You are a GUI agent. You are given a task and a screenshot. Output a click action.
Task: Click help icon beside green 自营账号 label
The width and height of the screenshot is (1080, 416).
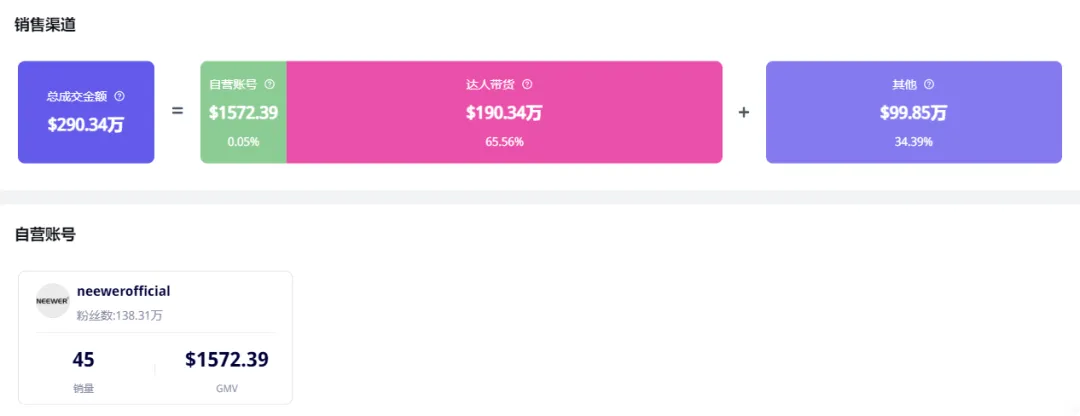(x=269, y=85)
